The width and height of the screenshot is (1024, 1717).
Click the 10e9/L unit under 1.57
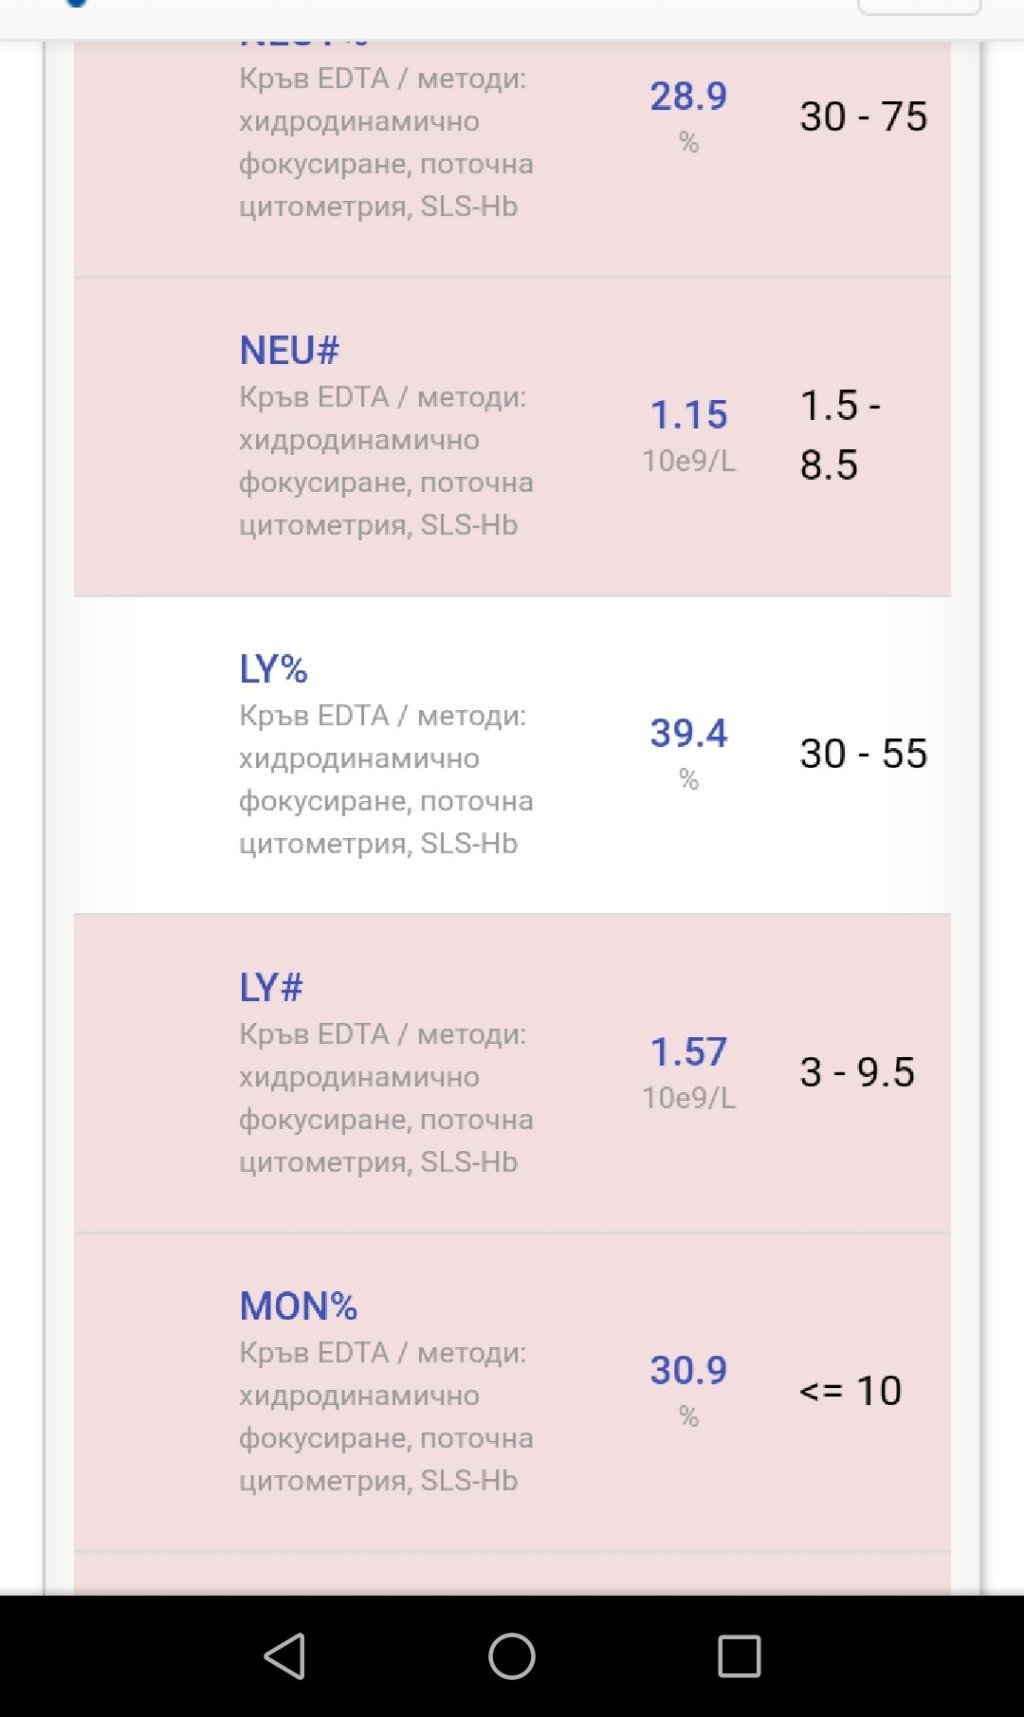point(688,1098)
